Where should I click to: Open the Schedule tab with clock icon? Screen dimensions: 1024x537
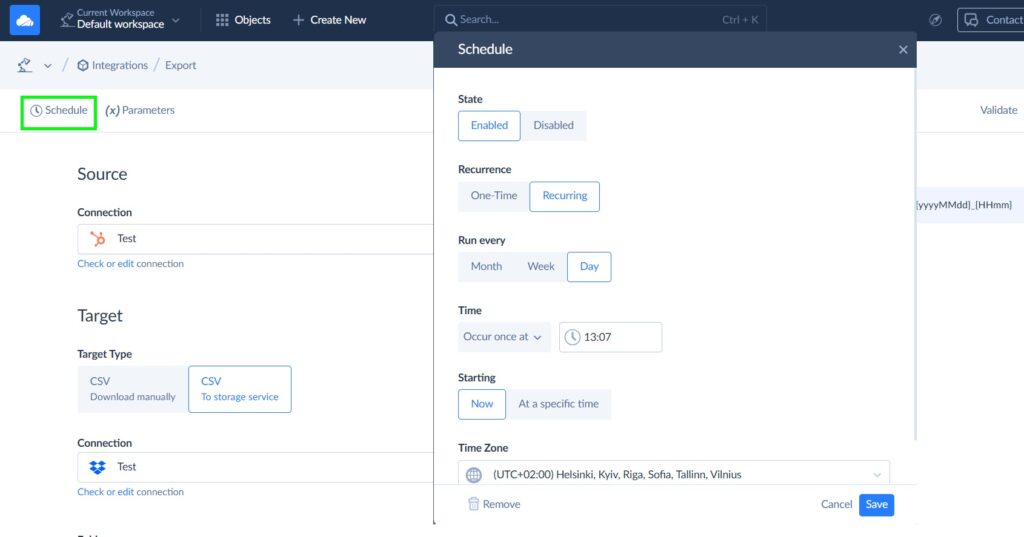tap(59, 110)
